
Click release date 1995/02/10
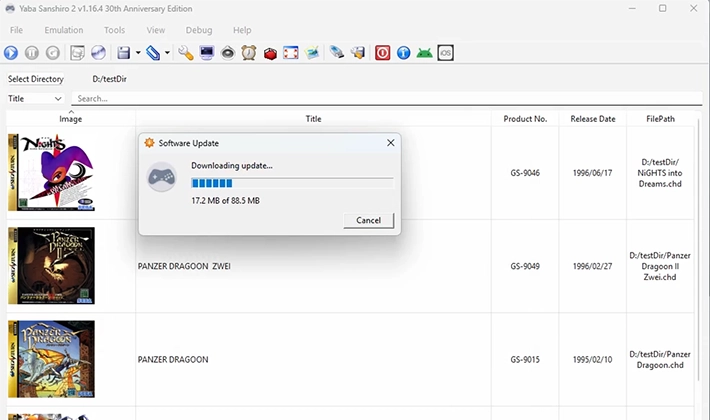(592, 359)
